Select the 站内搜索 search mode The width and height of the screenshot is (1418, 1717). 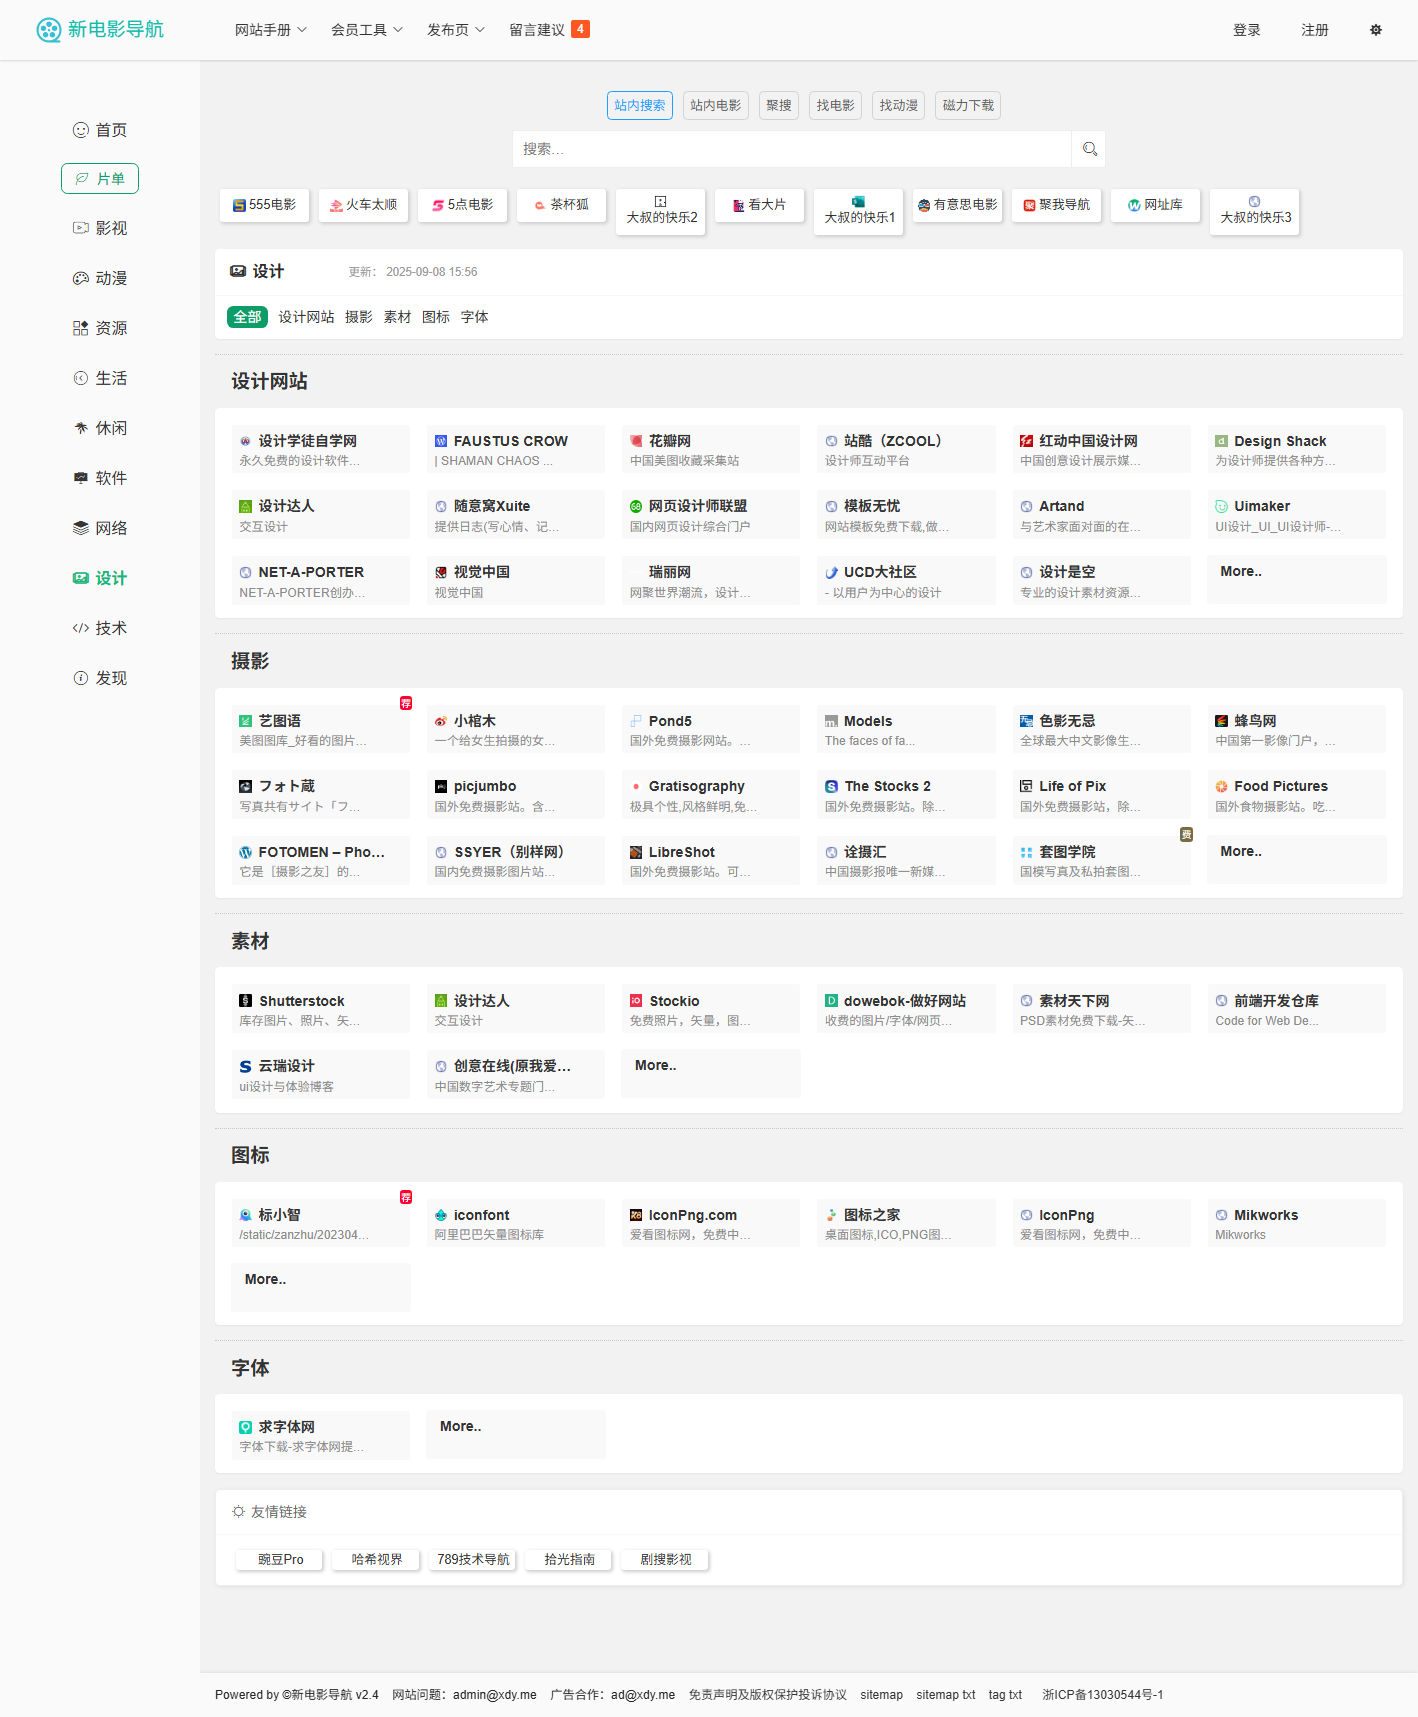639,106
